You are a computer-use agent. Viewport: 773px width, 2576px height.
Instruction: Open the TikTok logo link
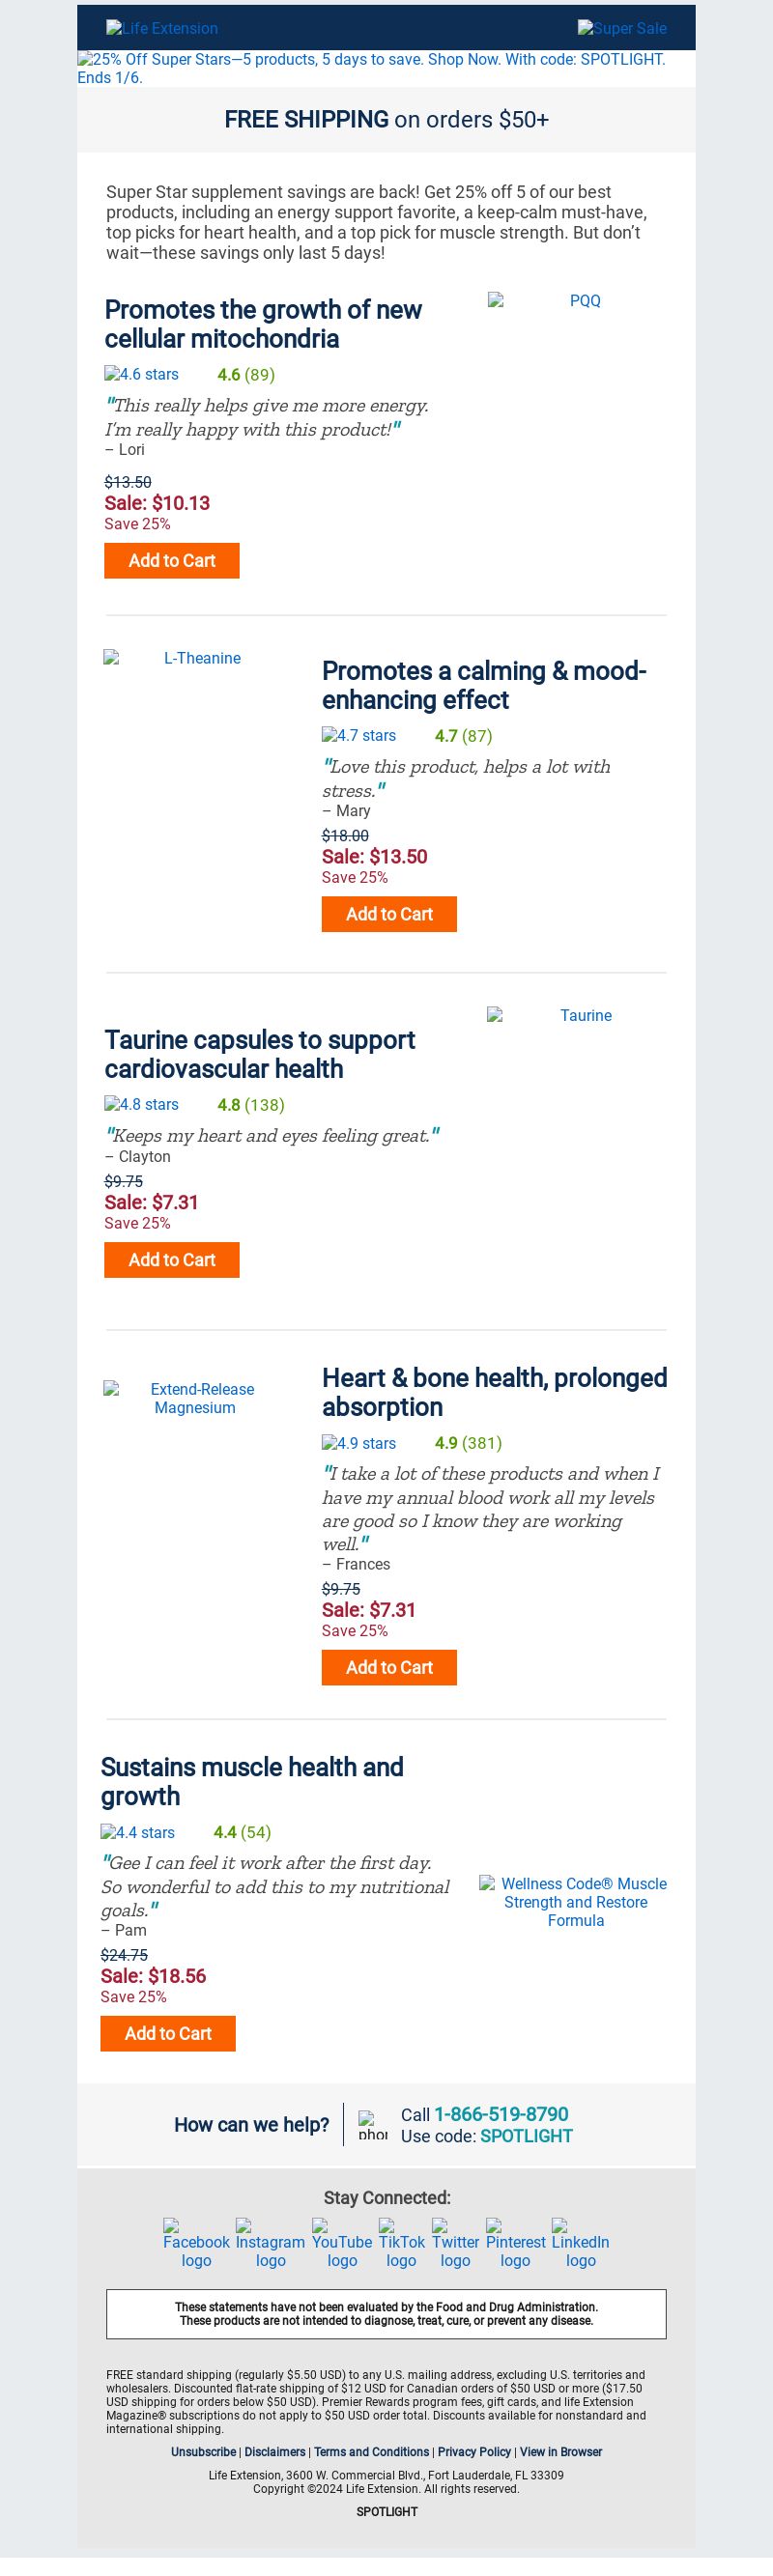point(401,2243)
